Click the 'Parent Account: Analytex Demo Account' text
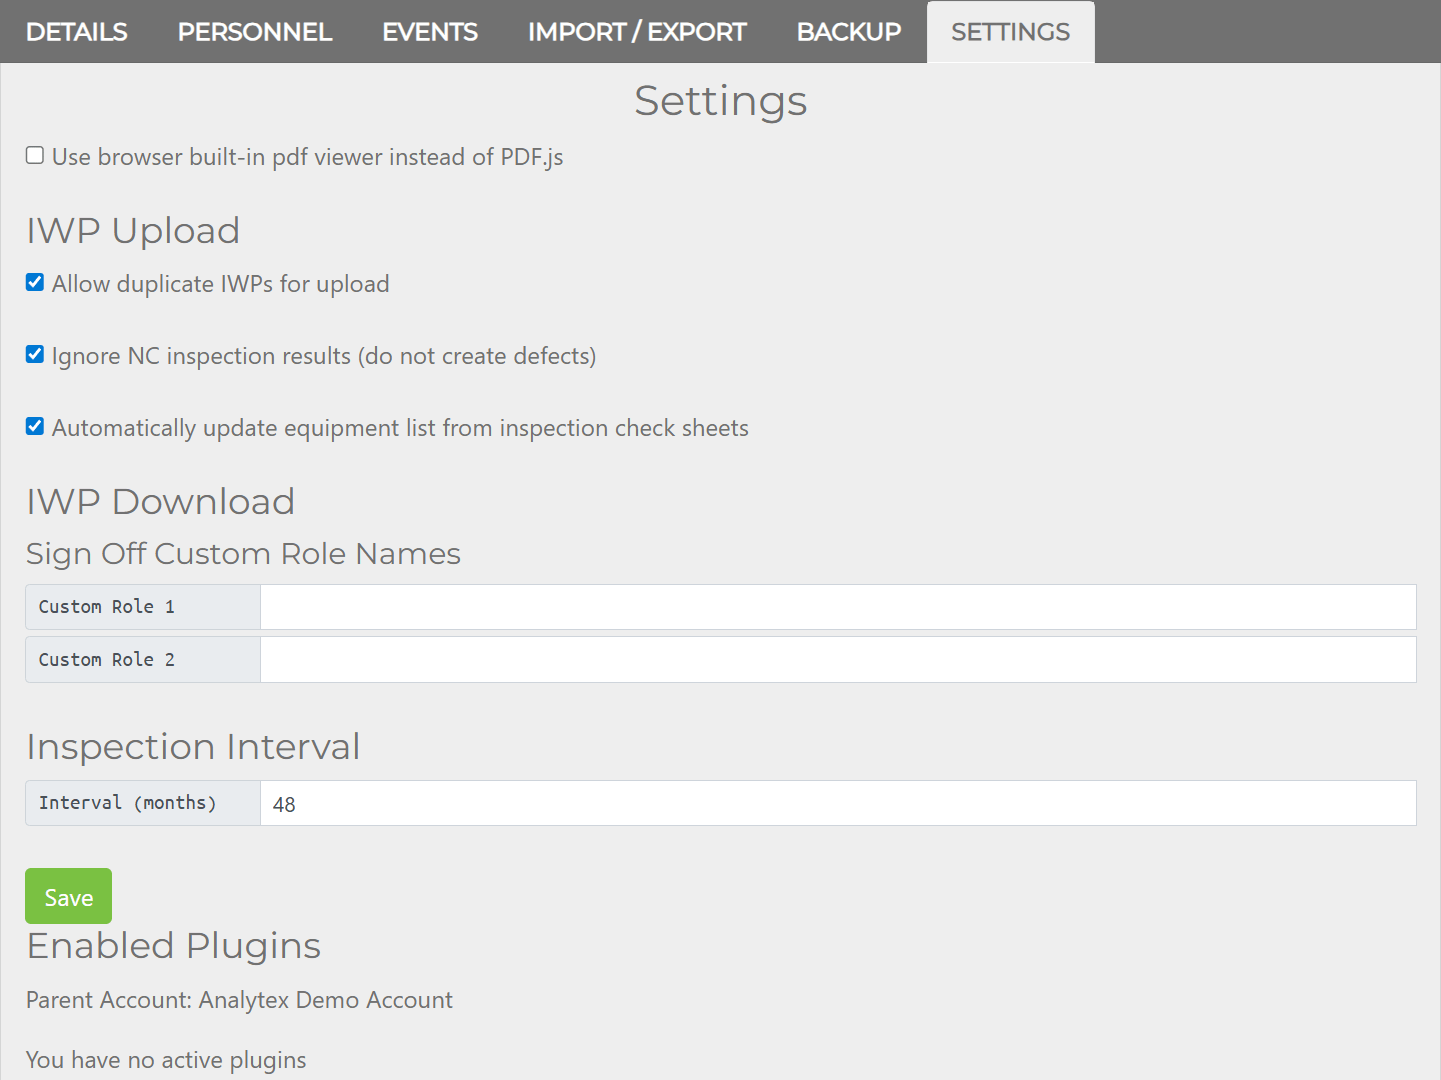The width and height of the screenshot is (1441, 1080). click(239, 1000)
